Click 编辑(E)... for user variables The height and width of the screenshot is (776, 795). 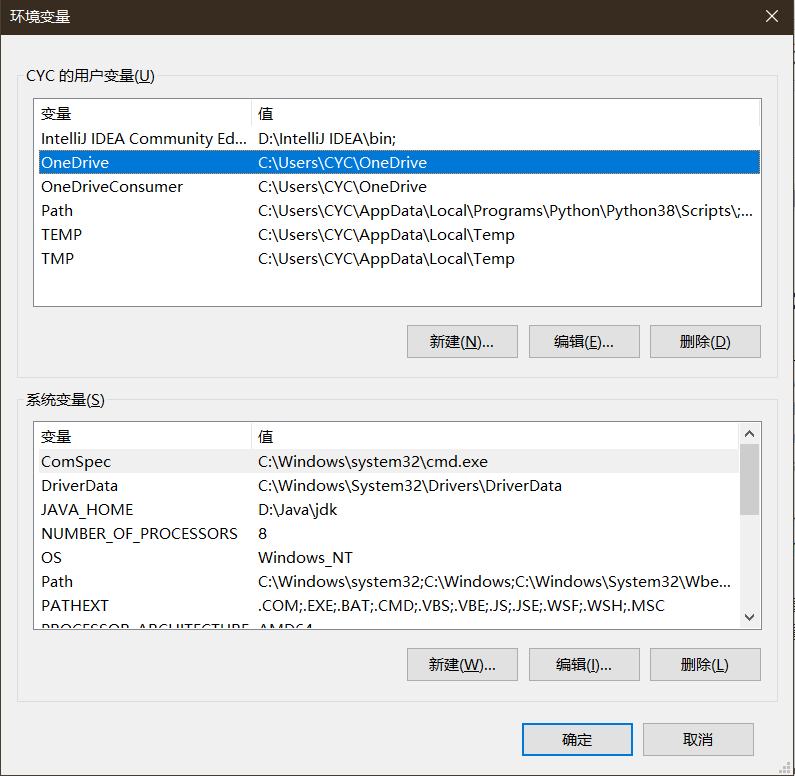click(584, 342)
